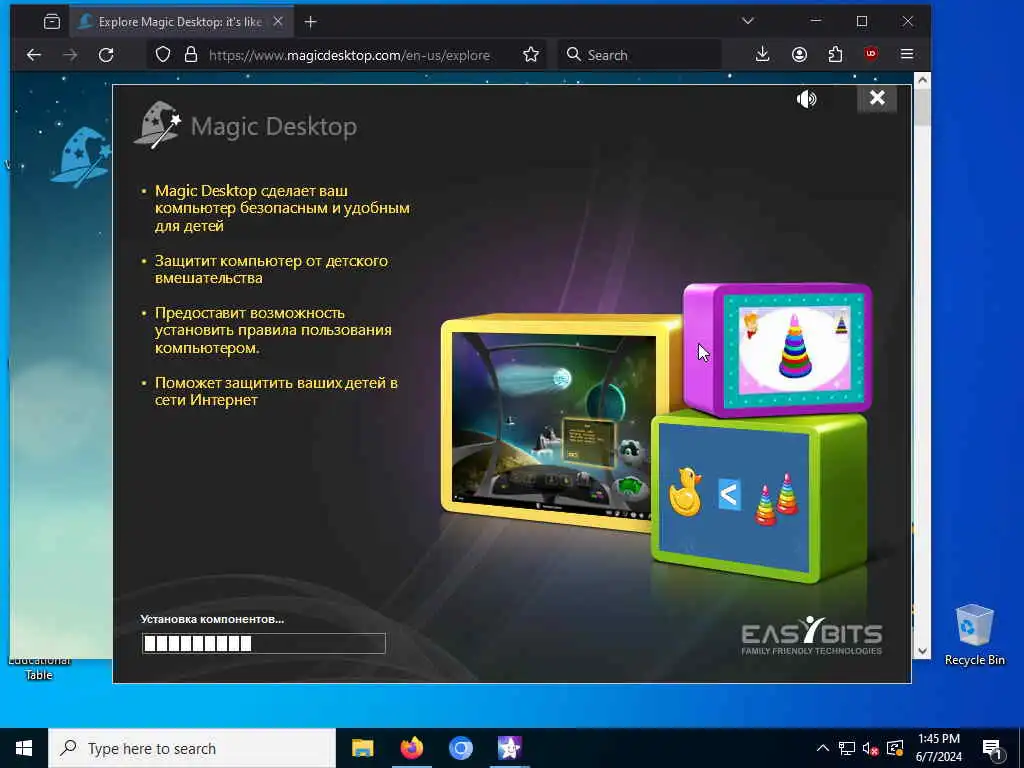Screen dimensions: 1024x768
Task: Open the Firefox hamburger menu
Action: [x=907, y=55]
